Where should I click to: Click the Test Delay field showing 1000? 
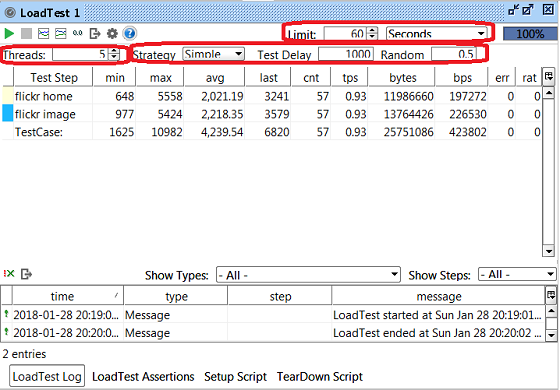(x=346, y=54)
